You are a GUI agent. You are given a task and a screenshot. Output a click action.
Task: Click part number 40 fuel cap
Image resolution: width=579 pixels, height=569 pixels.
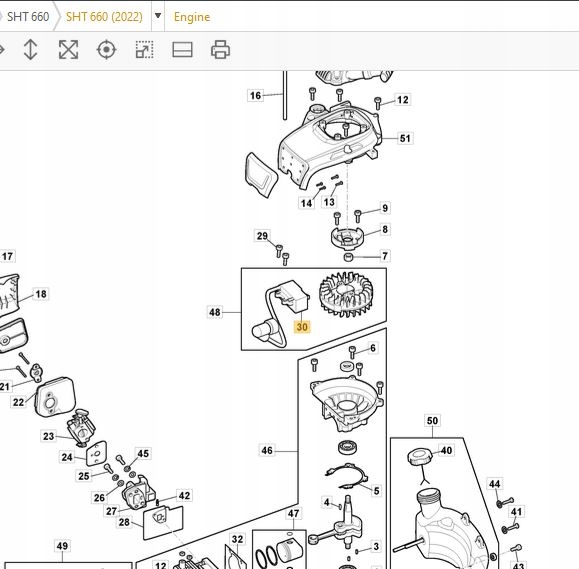(x=446, y=450)
